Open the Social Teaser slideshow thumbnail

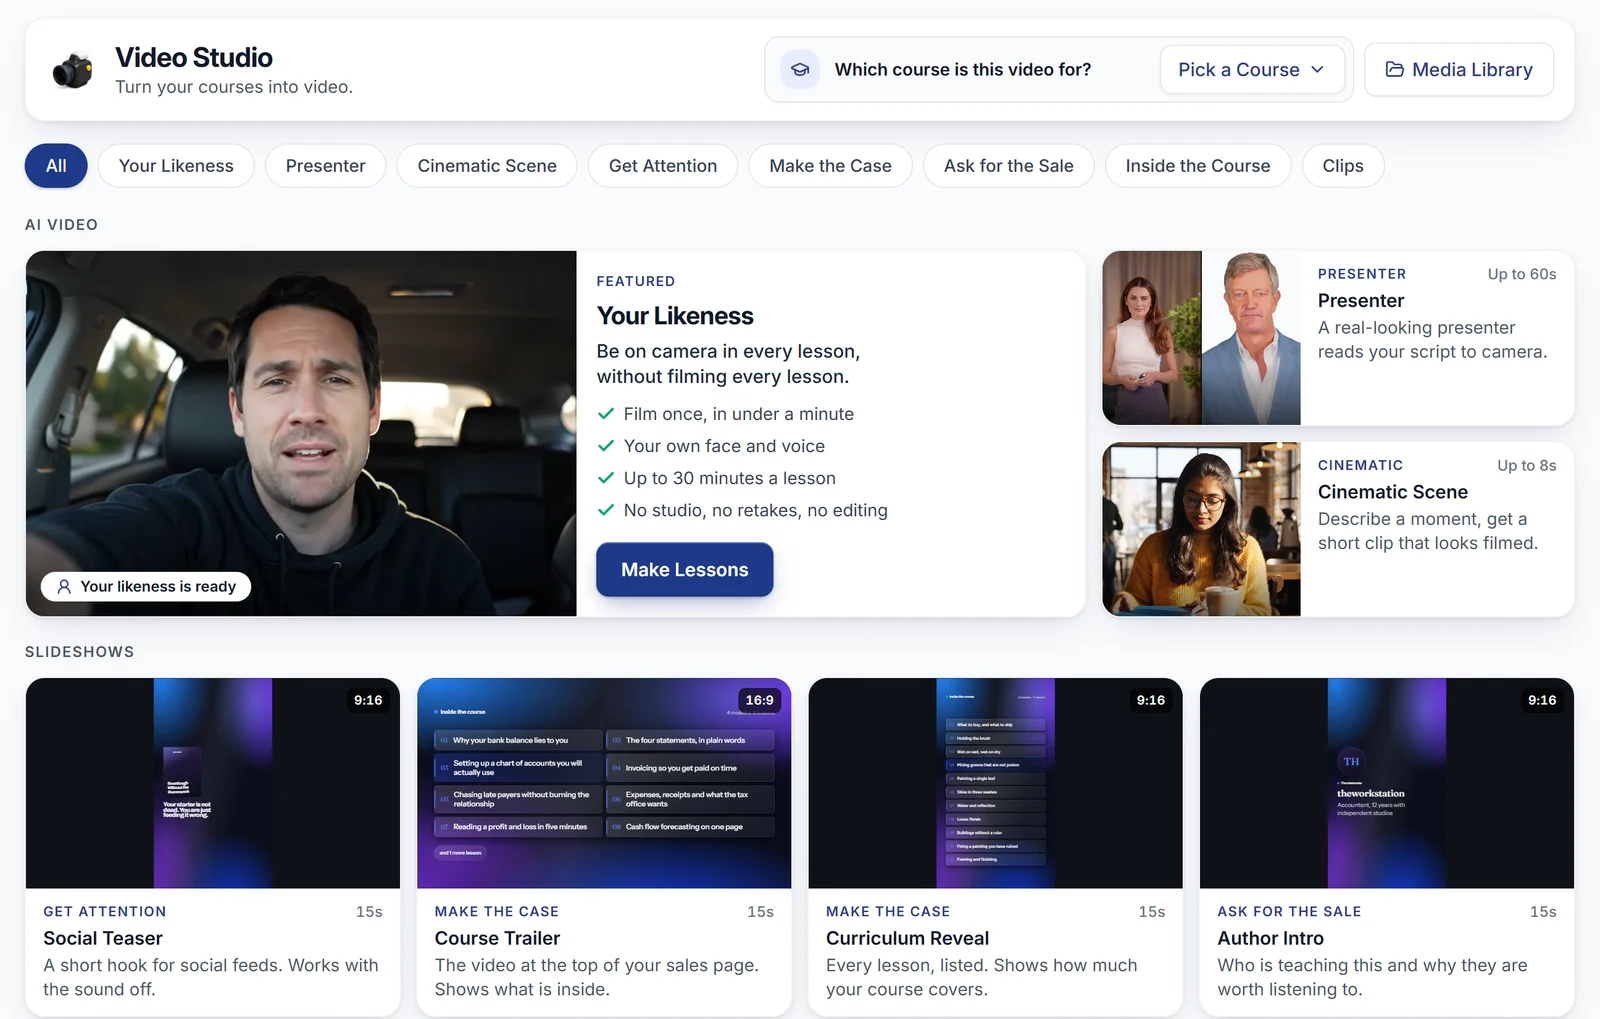(213, 783)
